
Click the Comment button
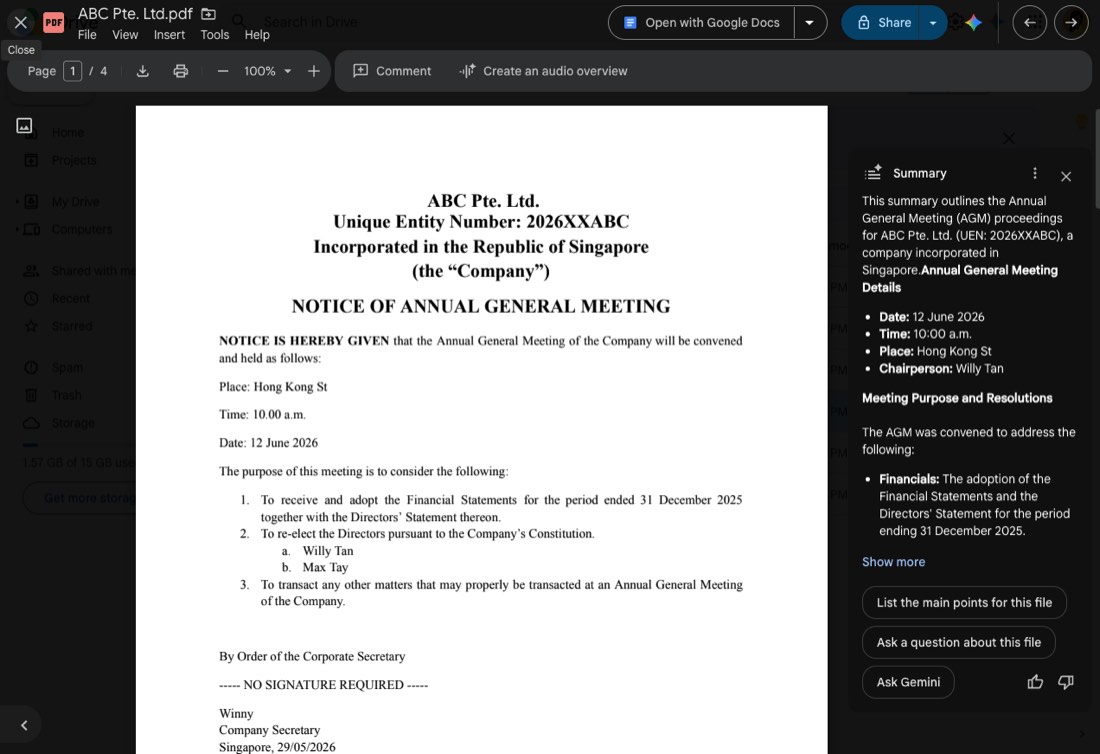(x=391, y=71)
